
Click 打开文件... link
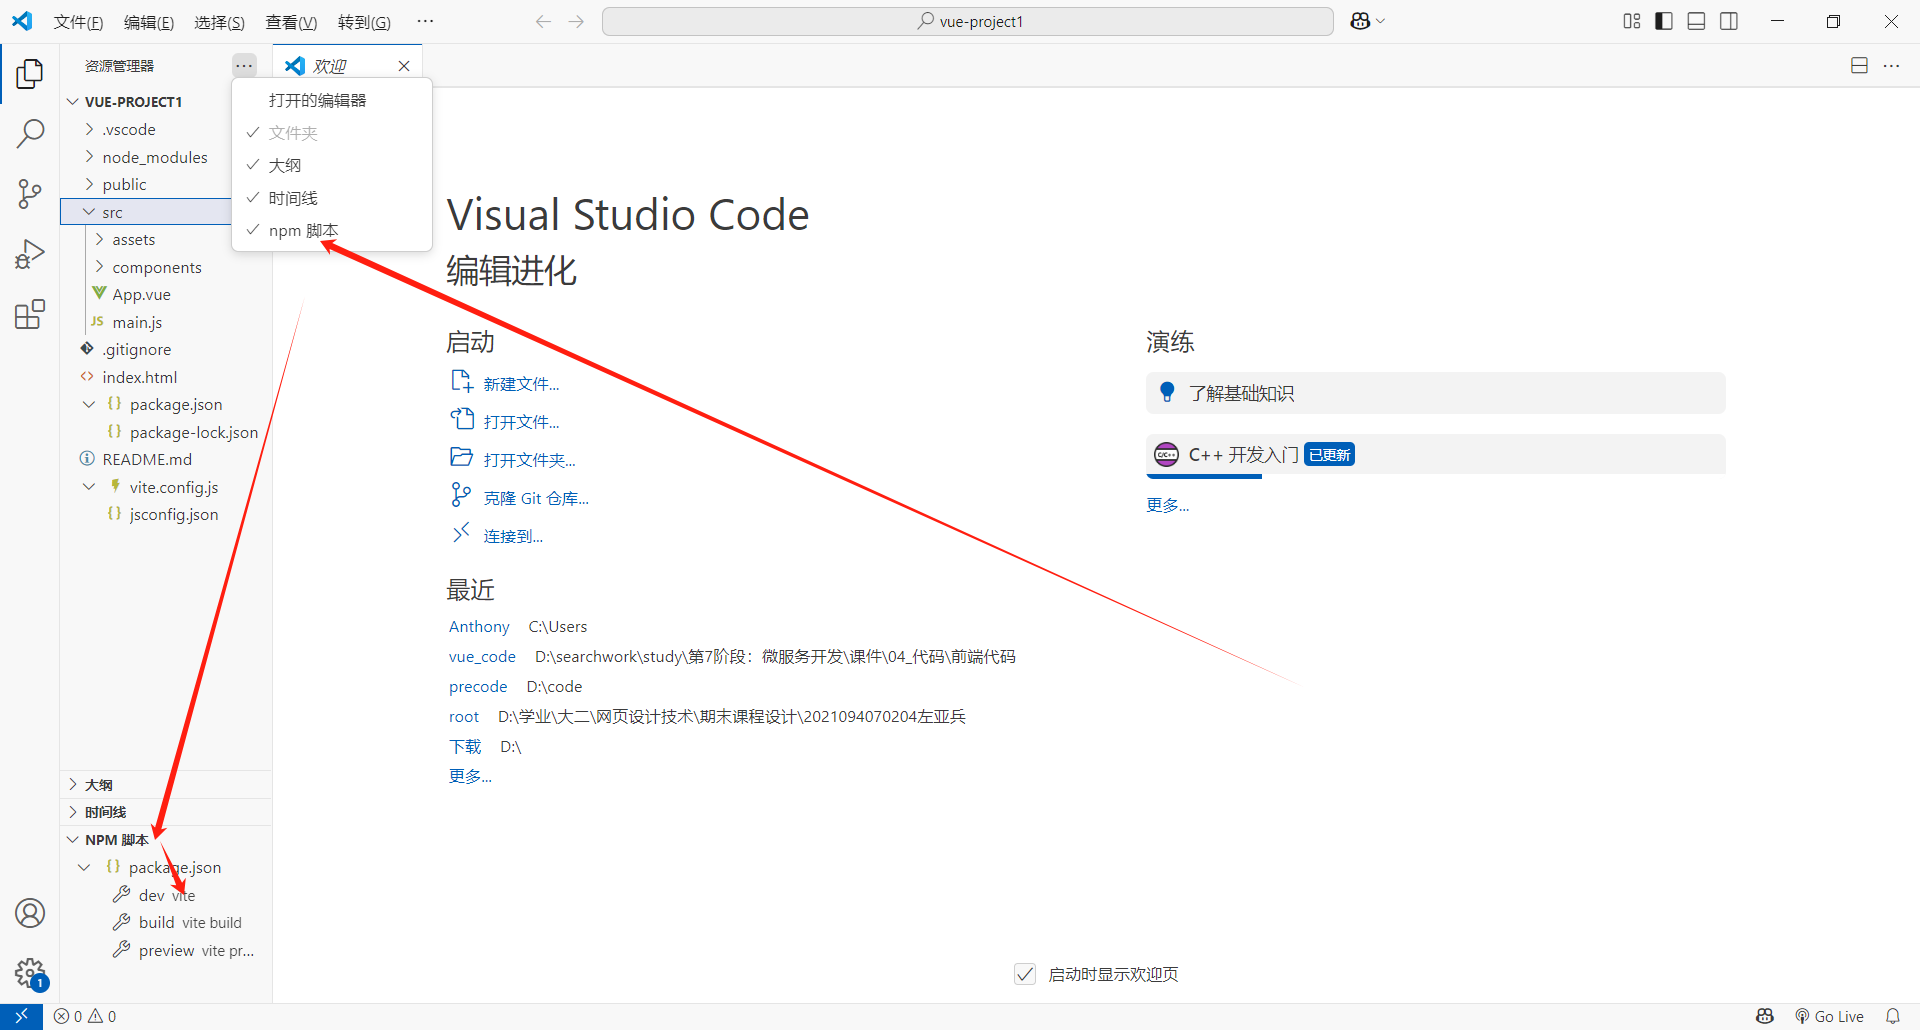521,422
